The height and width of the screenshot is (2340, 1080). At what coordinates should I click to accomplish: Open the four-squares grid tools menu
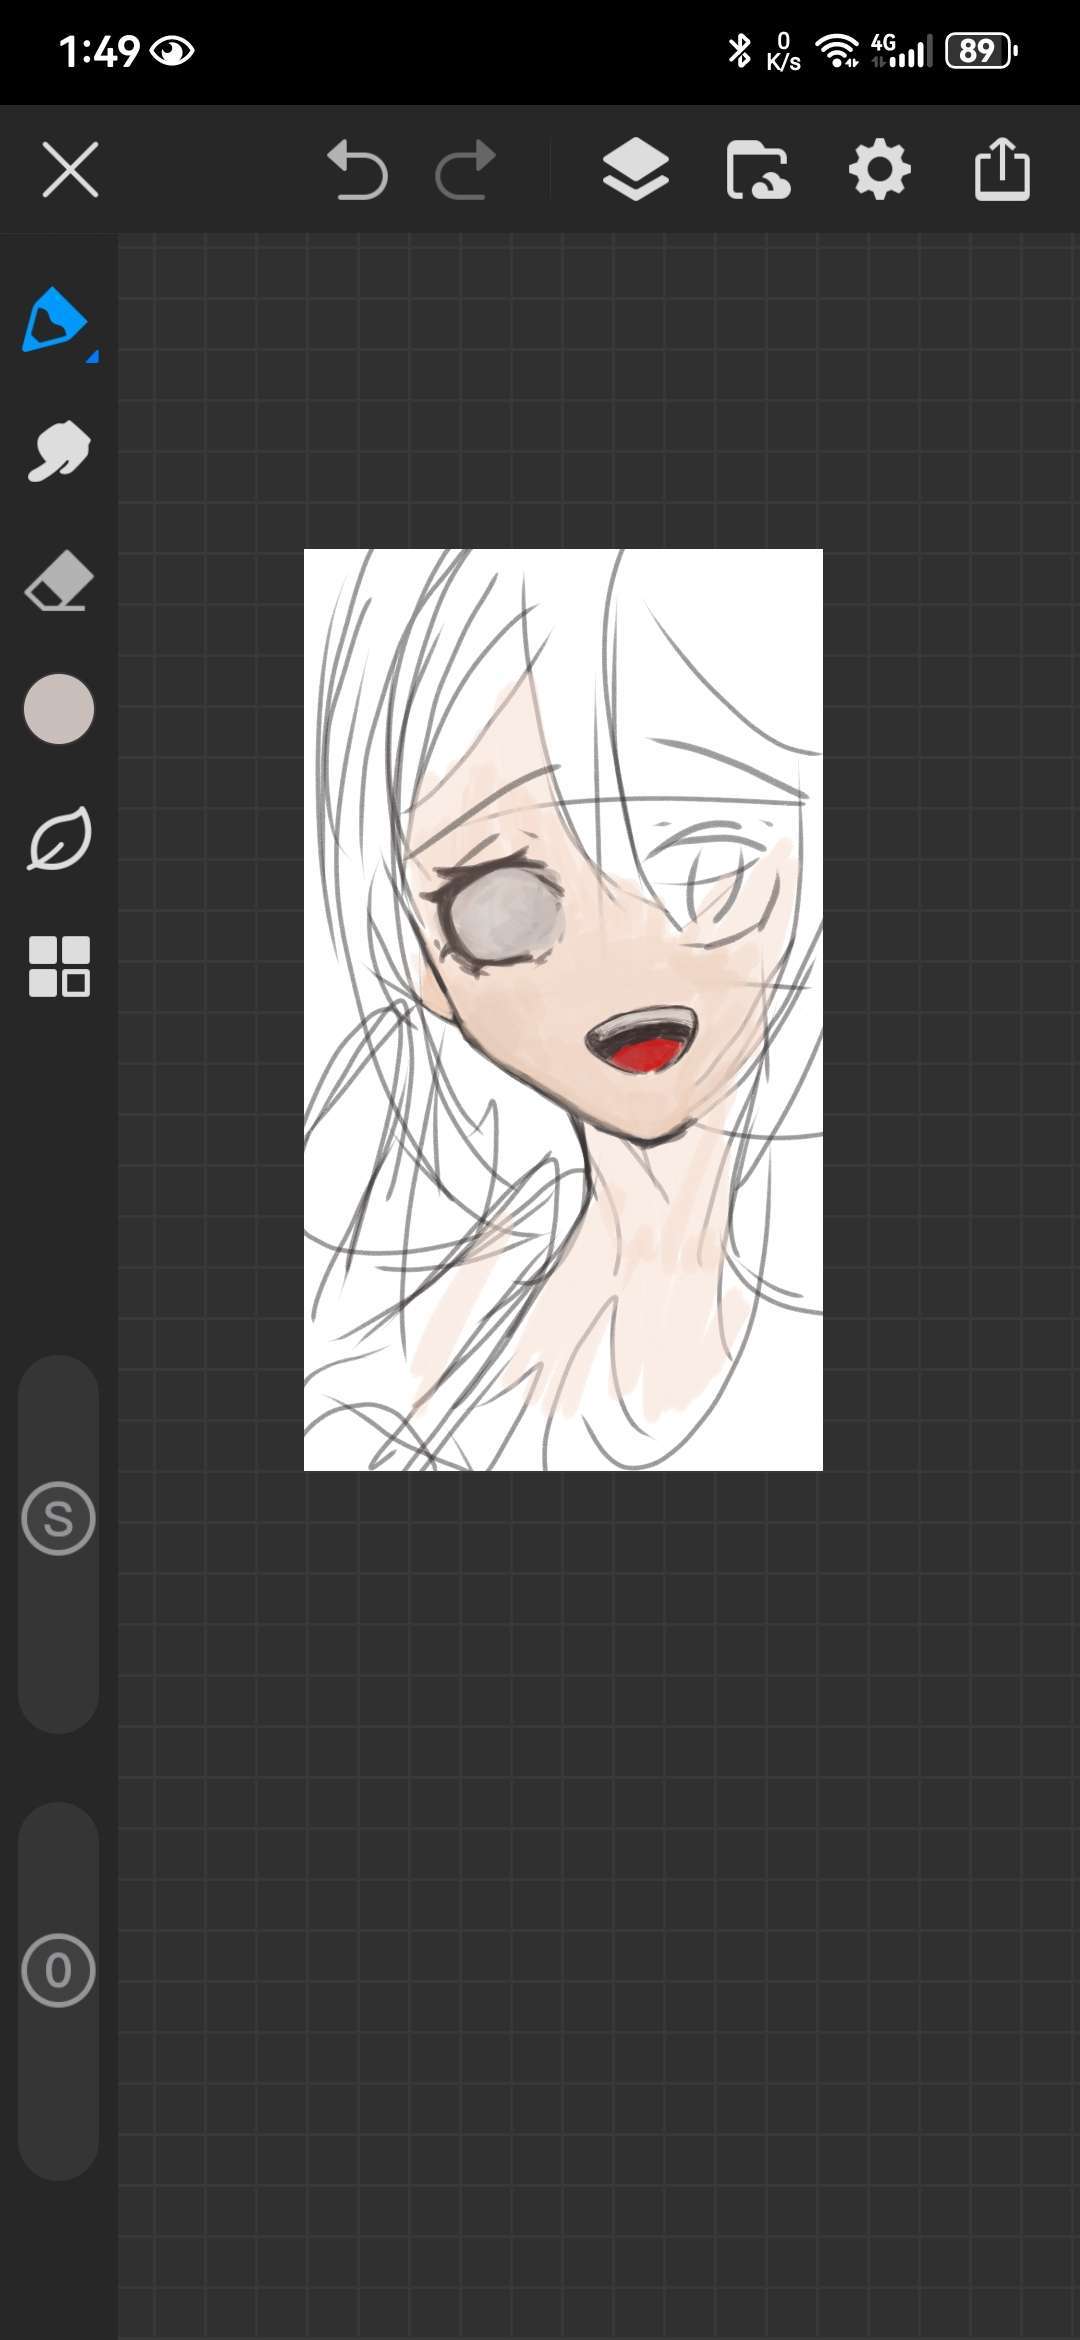pos(59,967)
